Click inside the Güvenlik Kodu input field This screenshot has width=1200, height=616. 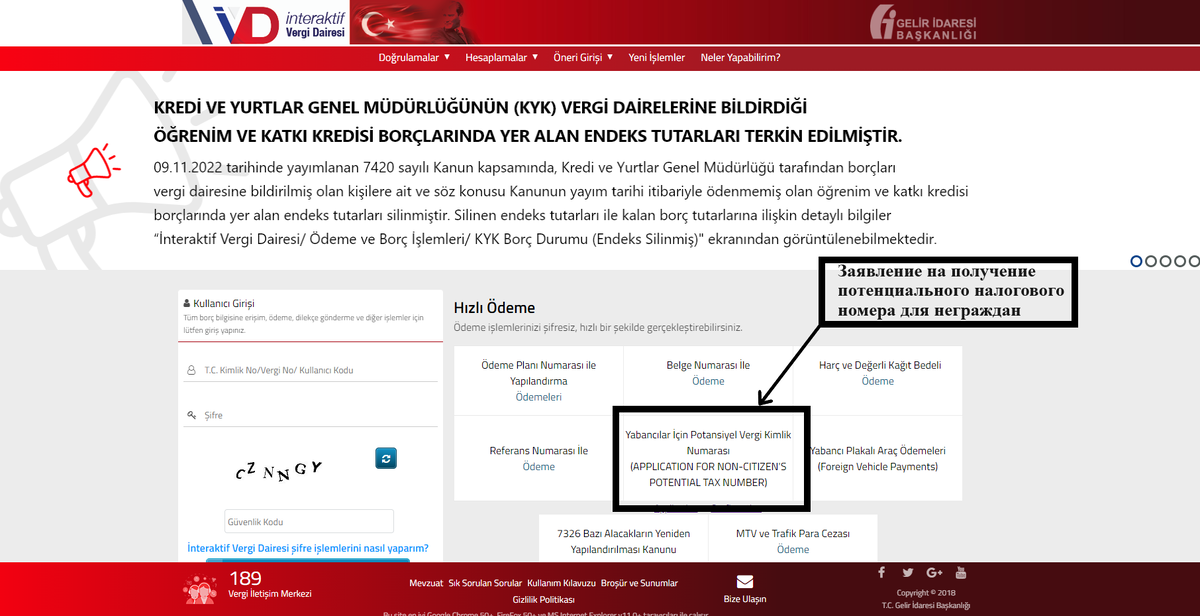pos(308,521)
